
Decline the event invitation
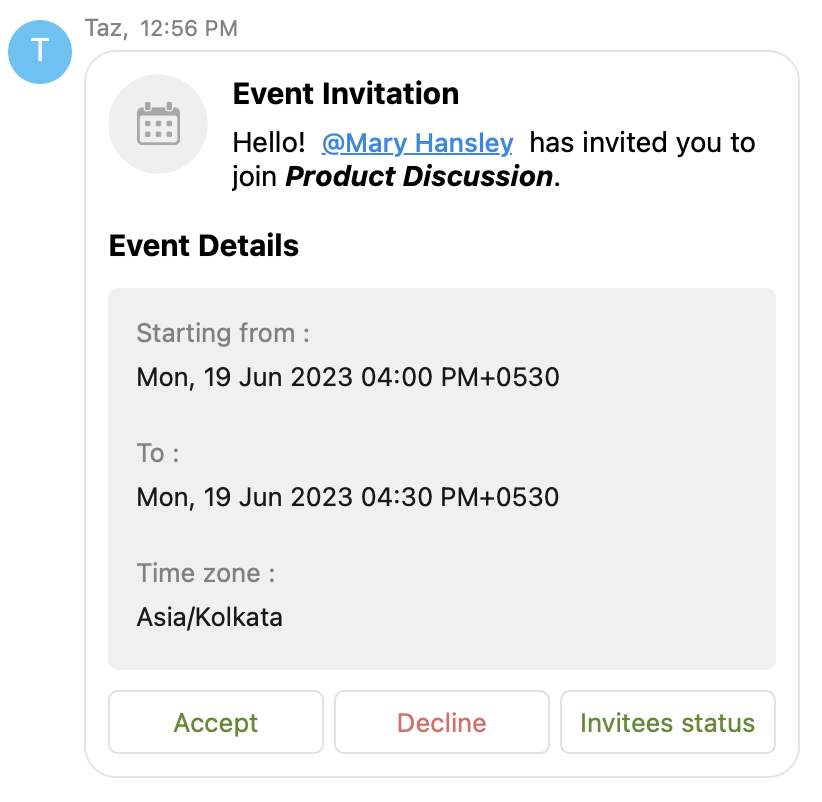pos(441,723)
